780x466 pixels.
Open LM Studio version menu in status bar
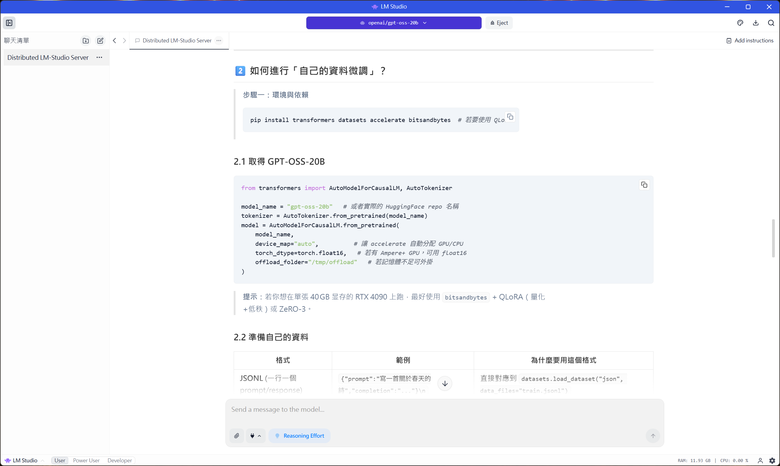point(22,461)
